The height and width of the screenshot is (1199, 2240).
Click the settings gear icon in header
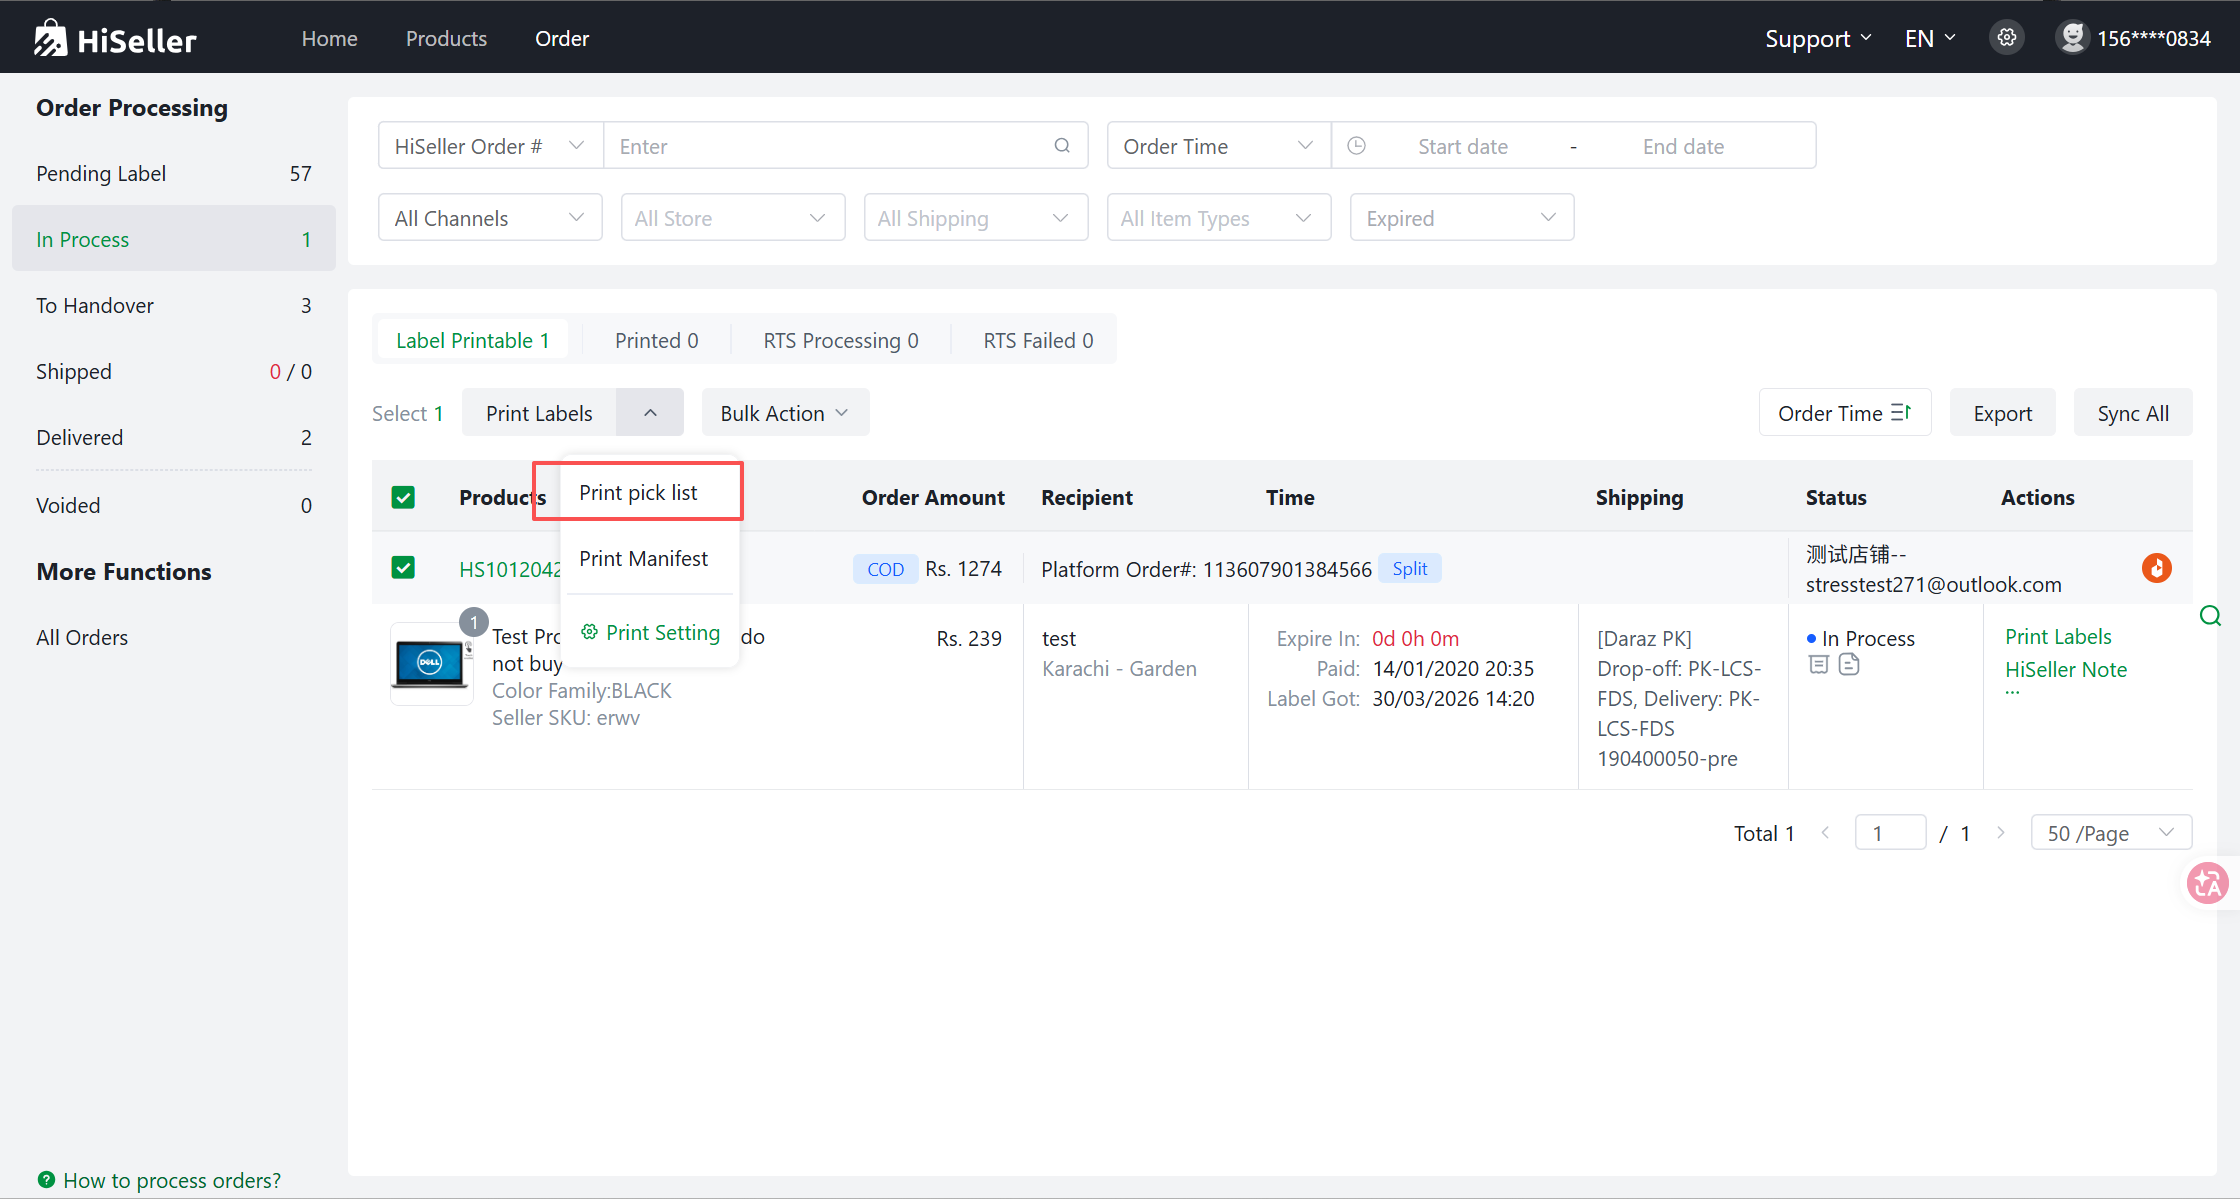coord(2006,38)
